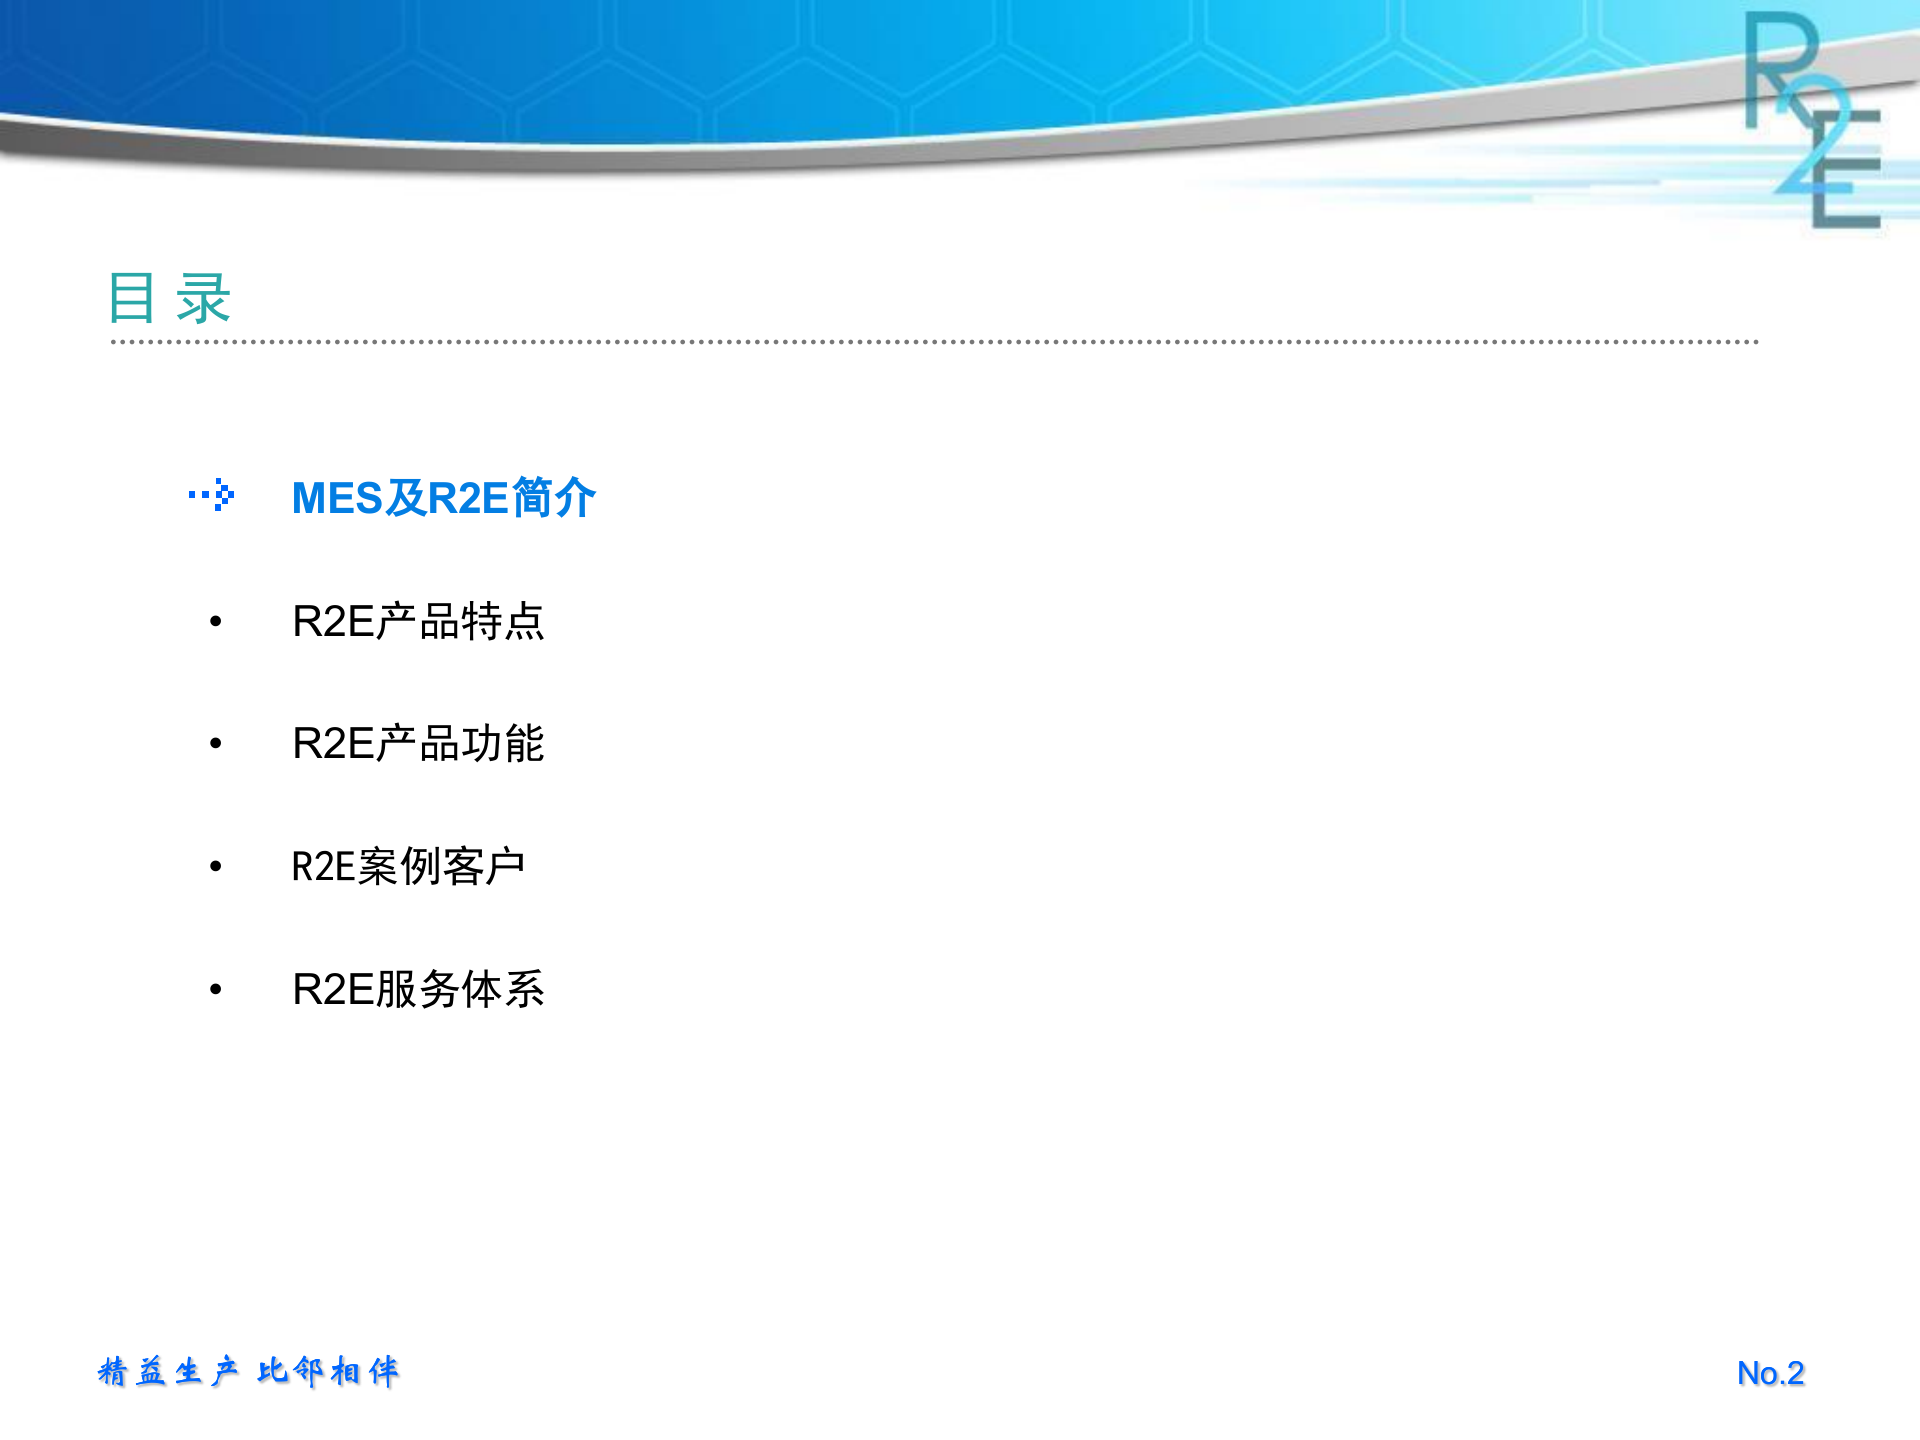Click the bullet point before R2E服务体系

pos(215,992)
